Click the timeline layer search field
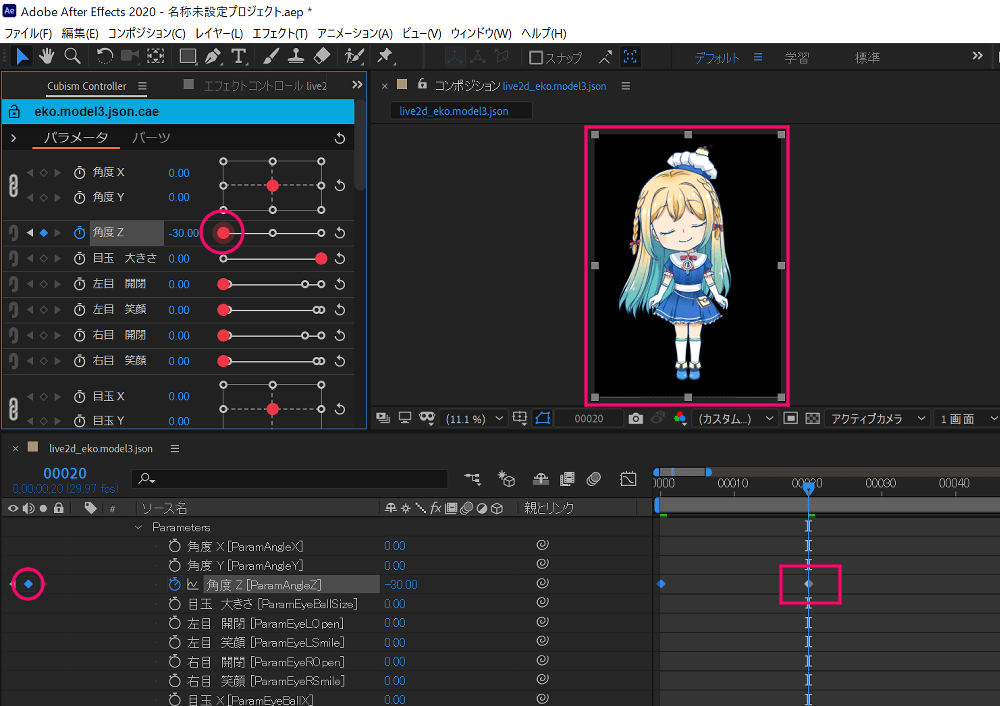Image resolution: width=1000 pixels, height=706 pixels. (x=290, y=478)
